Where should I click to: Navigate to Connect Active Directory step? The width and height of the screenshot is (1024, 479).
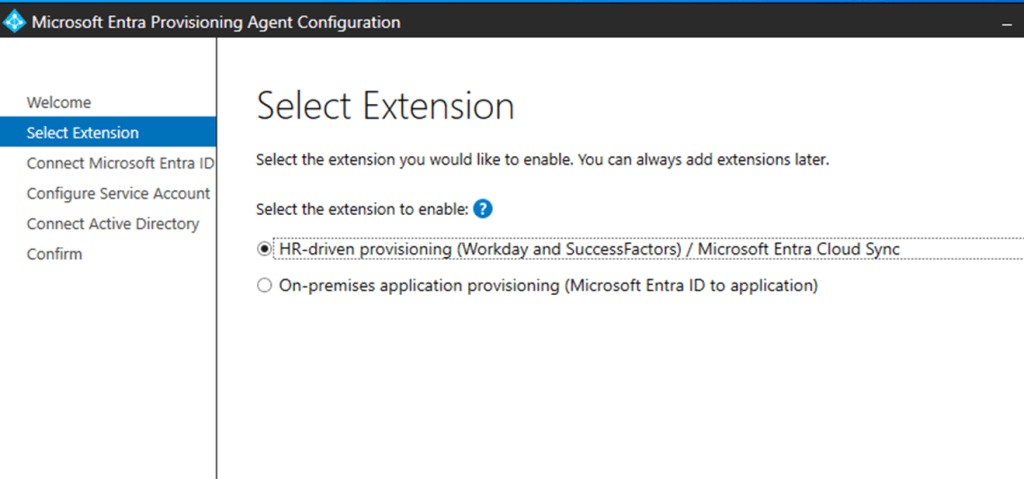click(113, 224)
